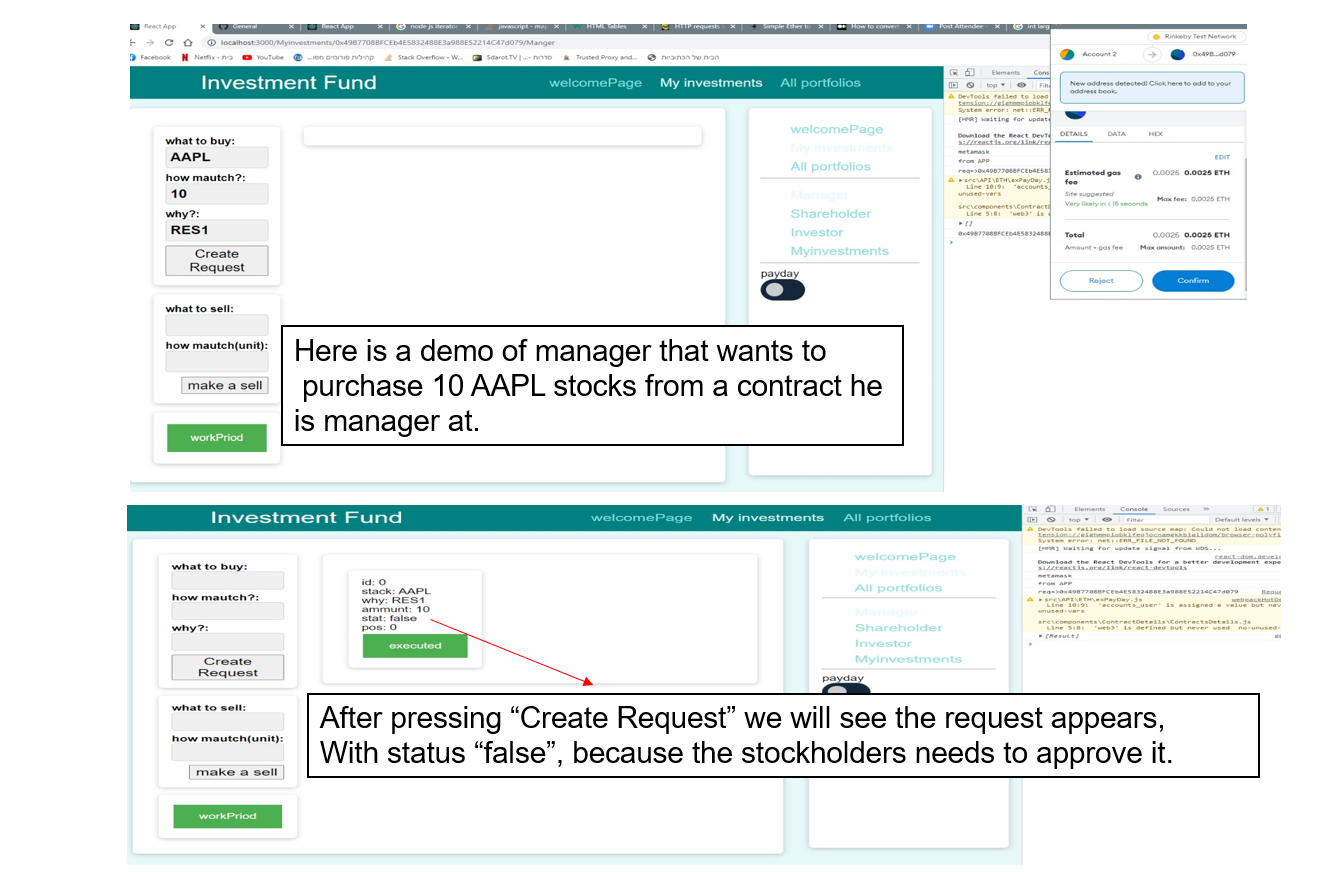Click the top workPriod button
This screenshot has height=872, width=1319.
217,438
